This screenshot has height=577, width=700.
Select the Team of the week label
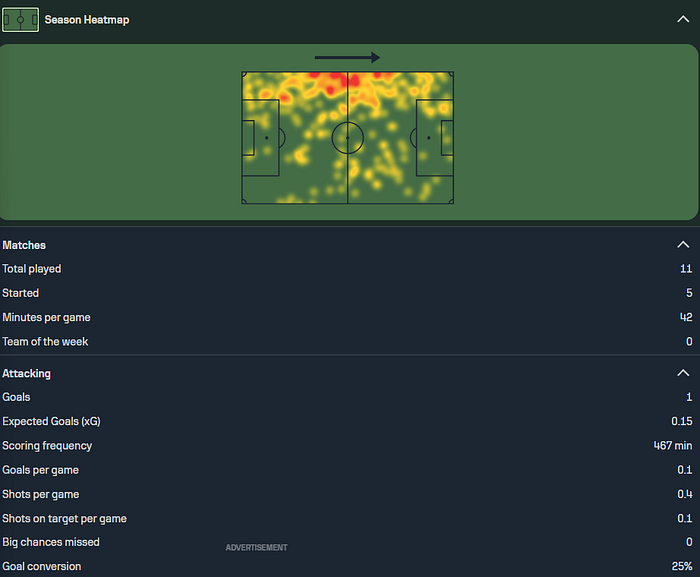pyautogui.click(x=45, y=342)
